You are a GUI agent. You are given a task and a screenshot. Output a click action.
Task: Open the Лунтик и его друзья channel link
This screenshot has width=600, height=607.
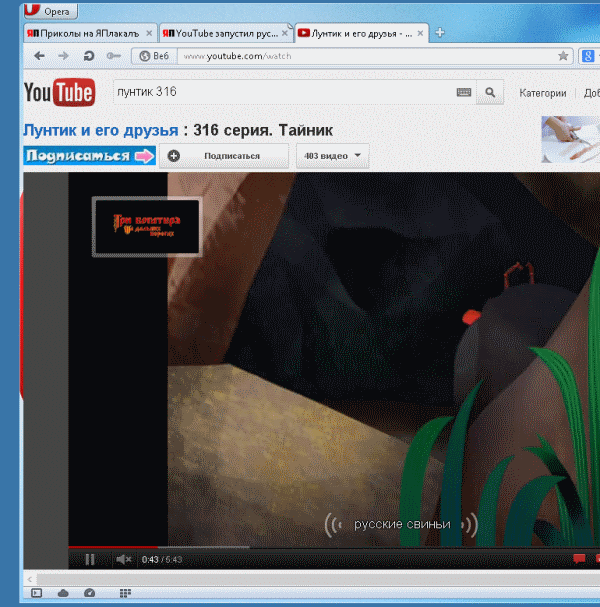point(101,130)
